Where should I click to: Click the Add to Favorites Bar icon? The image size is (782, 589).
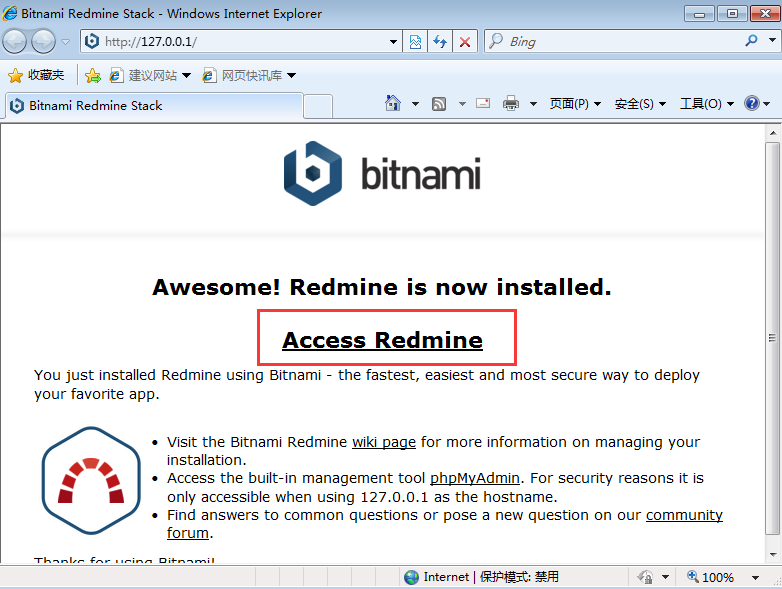93,75
